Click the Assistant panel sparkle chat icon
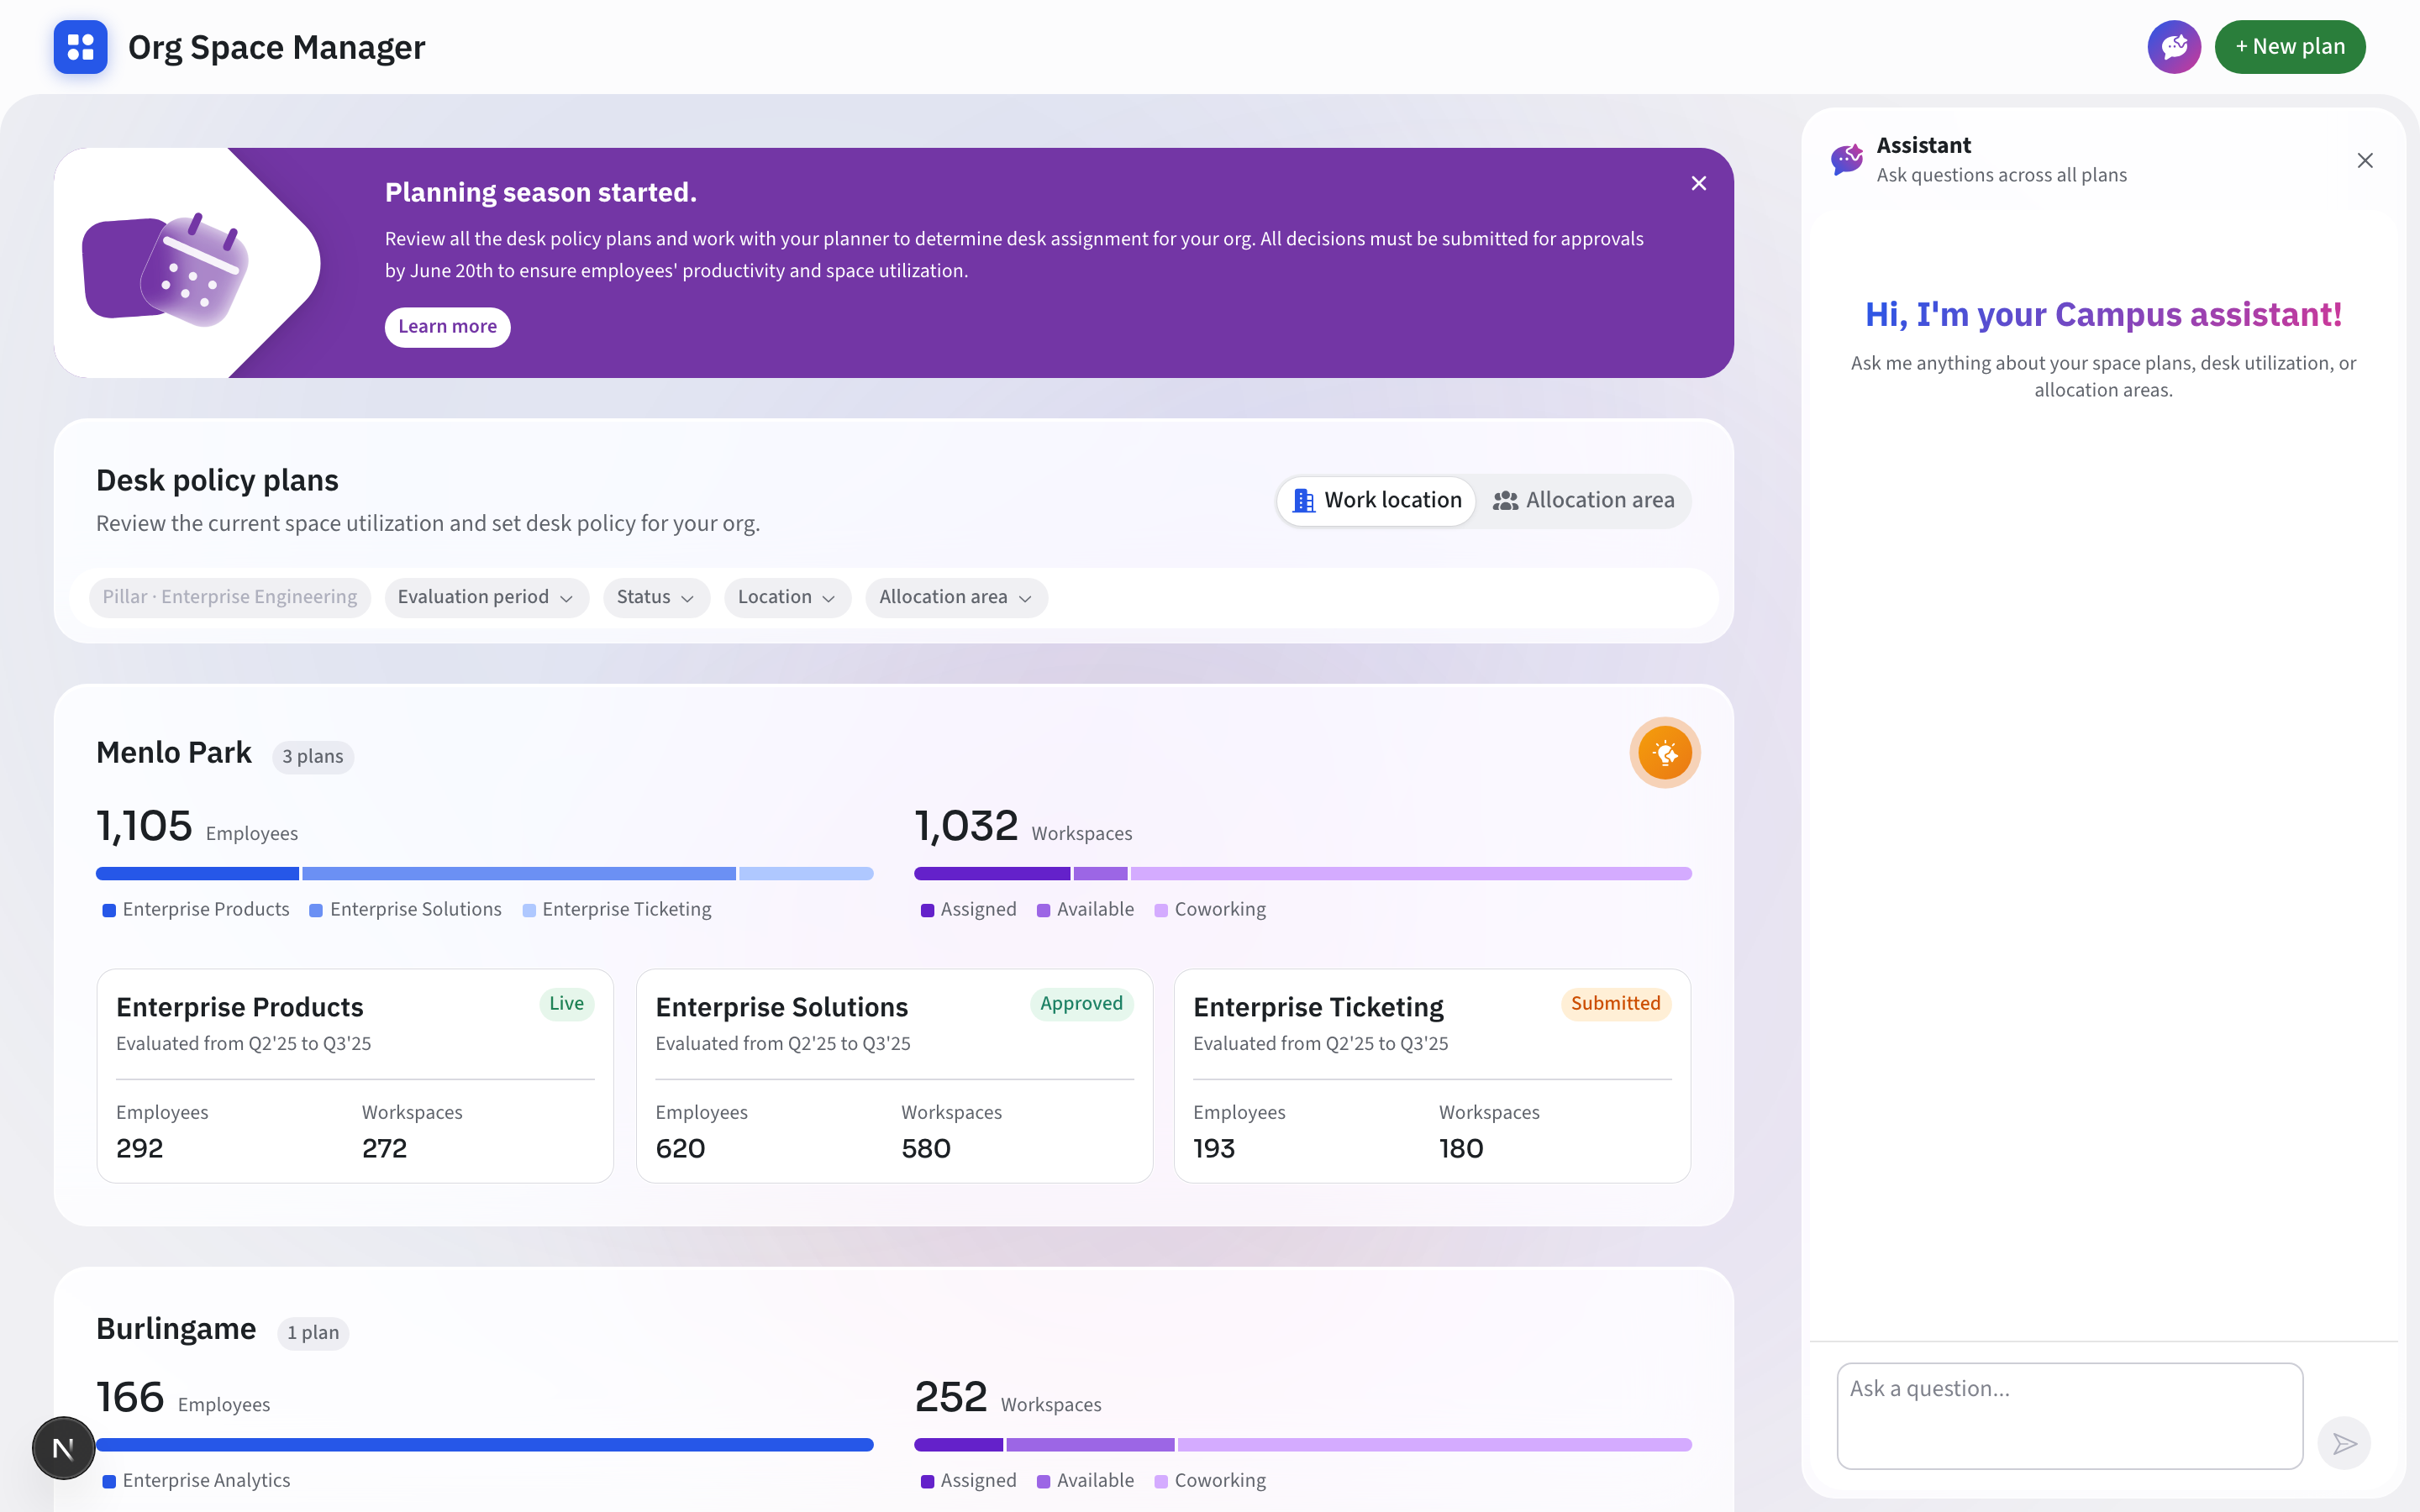2420x1512 pixels. coord(1846,160)
